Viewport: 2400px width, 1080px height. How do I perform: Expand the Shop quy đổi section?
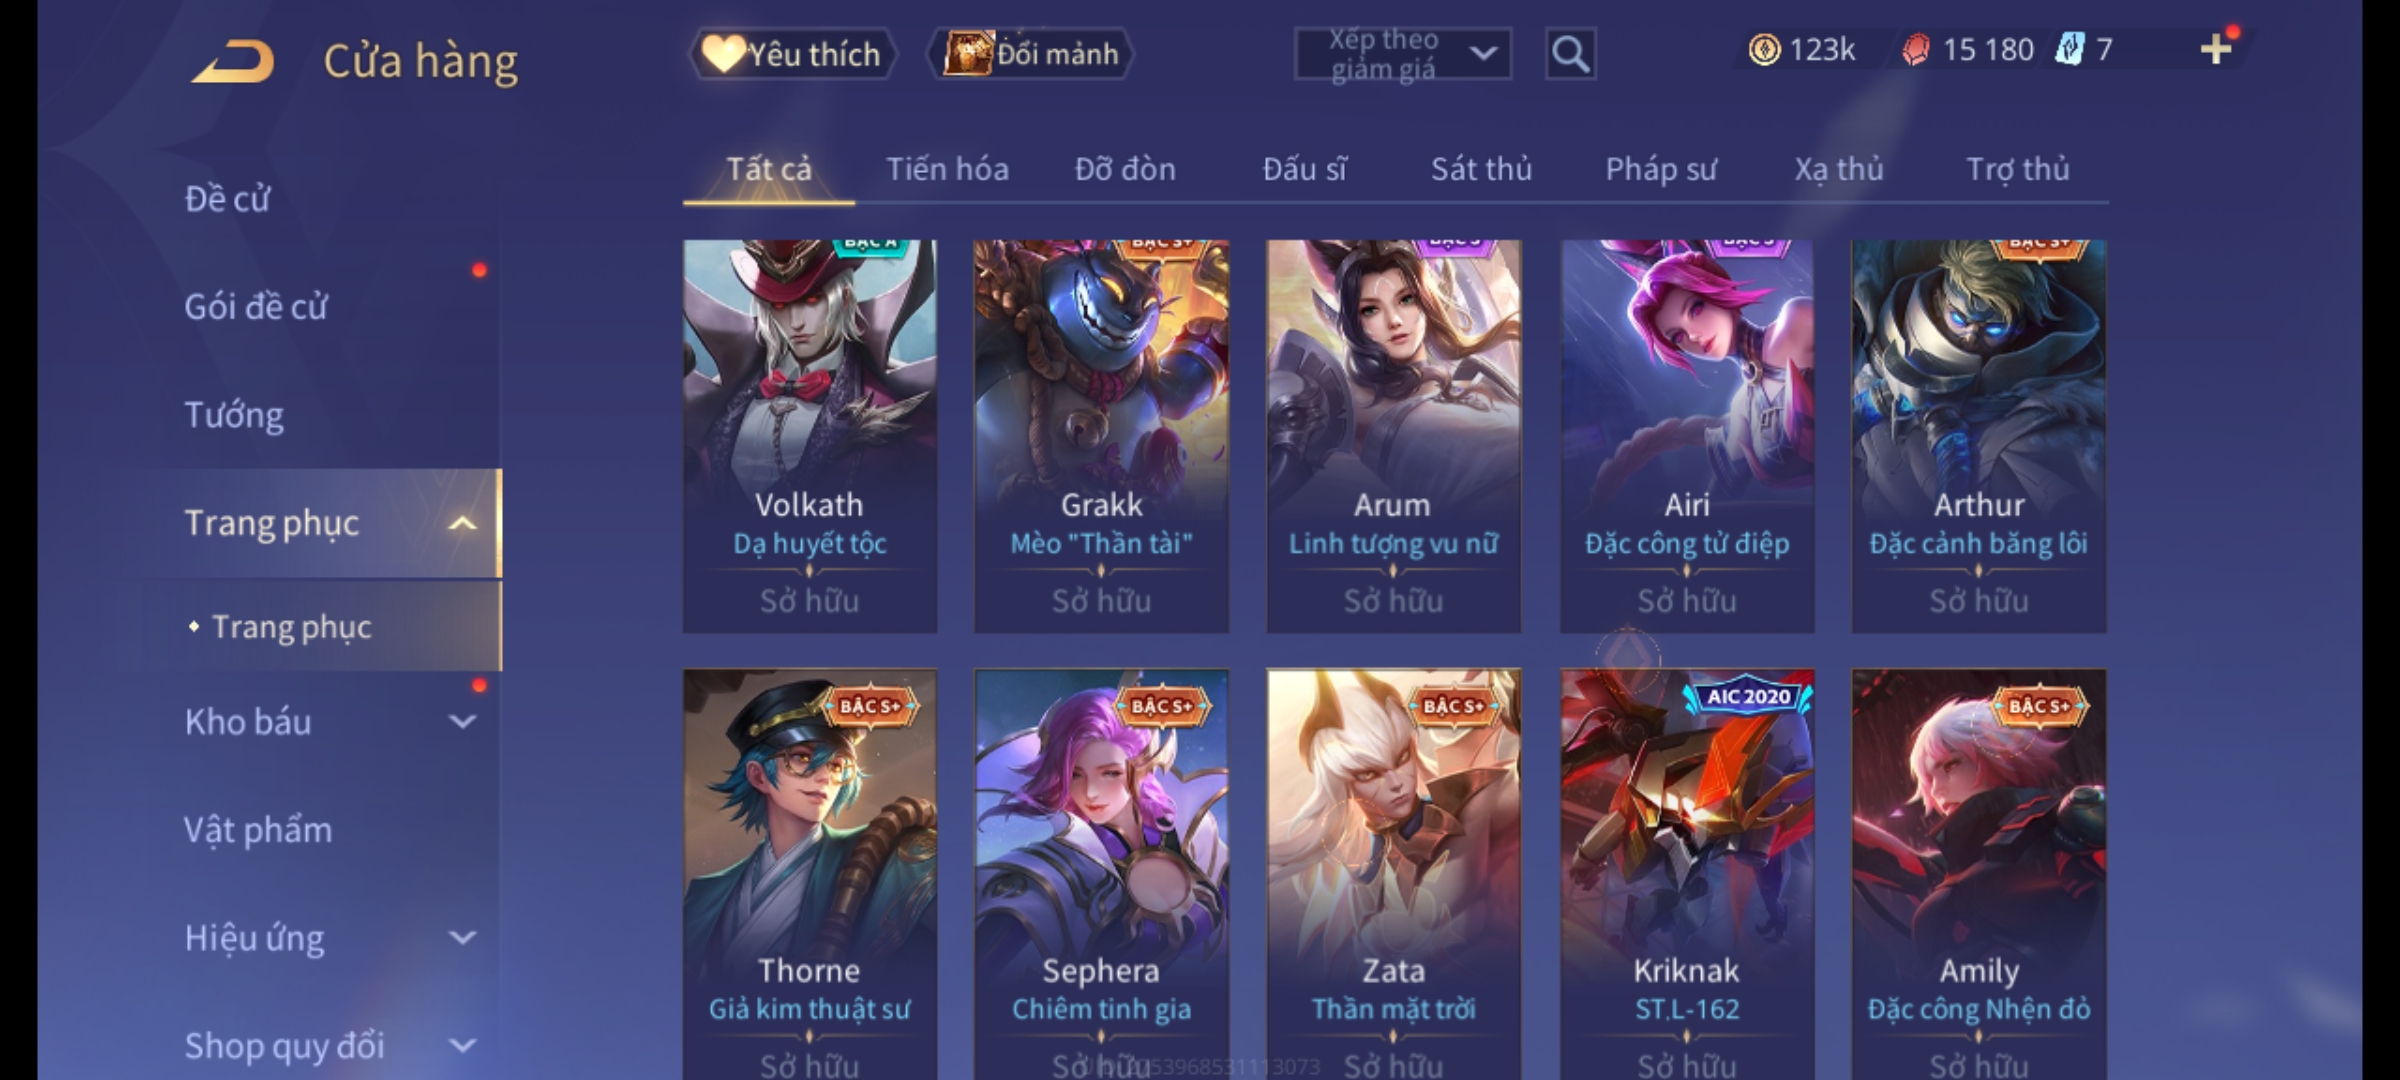coord(462,1045)
